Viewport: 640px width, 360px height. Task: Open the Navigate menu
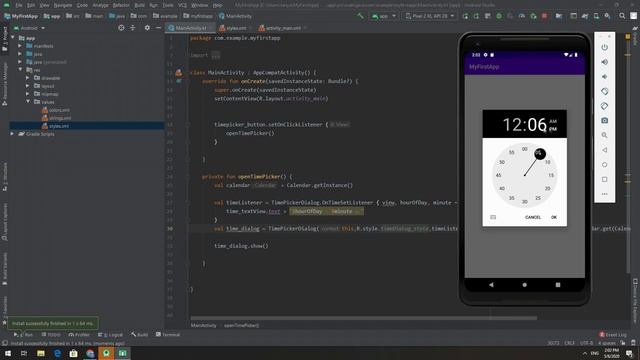click(x=62, y=5)
